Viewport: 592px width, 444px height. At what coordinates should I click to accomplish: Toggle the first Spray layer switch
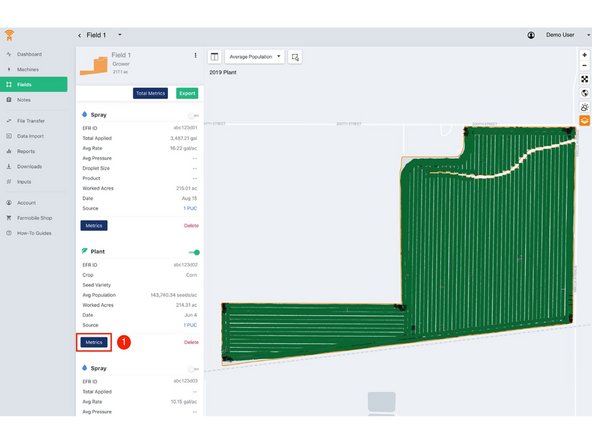coord(193,116)
